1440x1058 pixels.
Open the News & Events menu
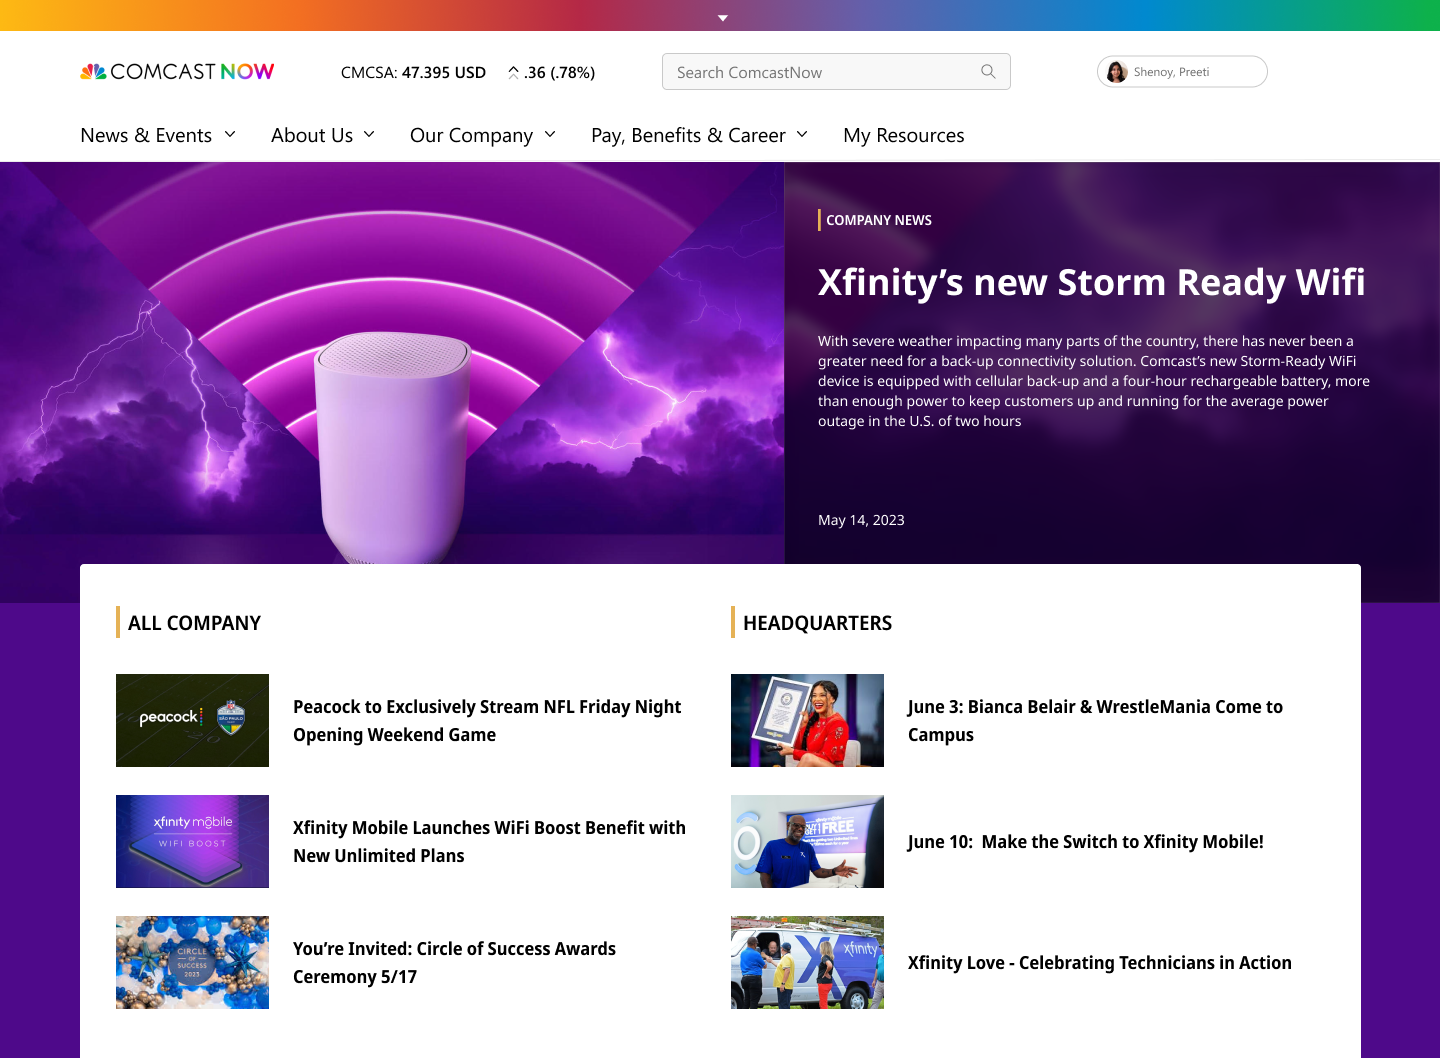point(146,135)
